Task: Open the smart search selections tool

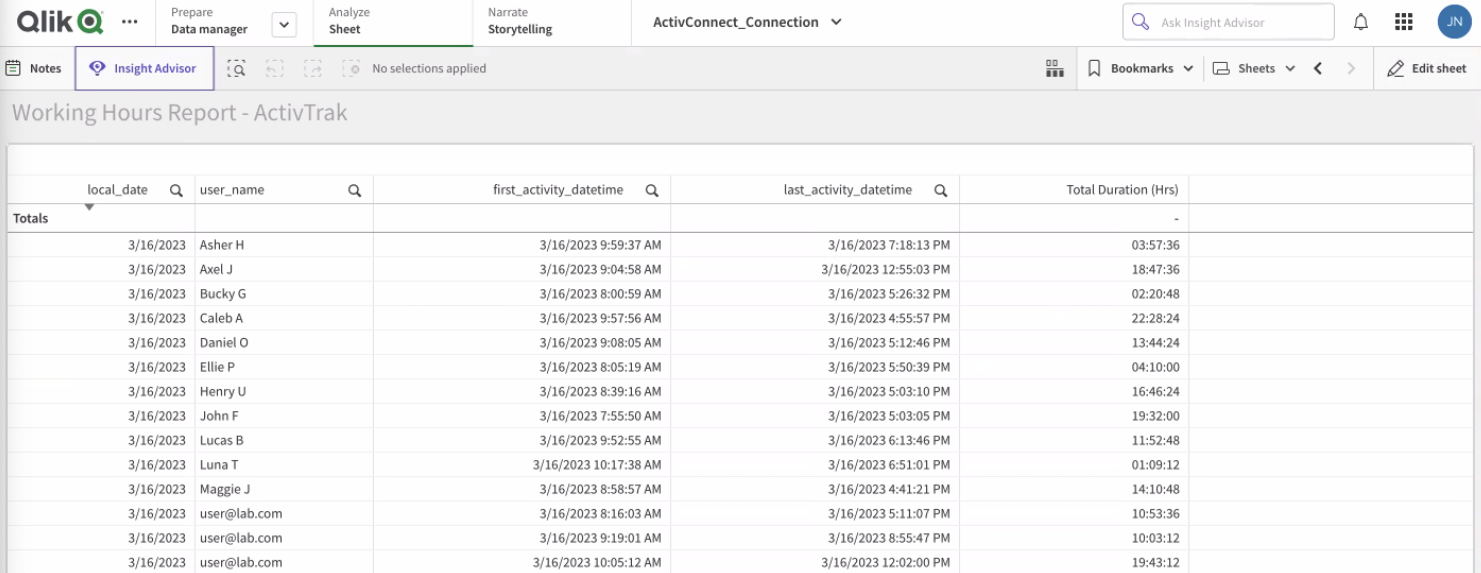Action: pyautogui.click(x=236, y=68)
